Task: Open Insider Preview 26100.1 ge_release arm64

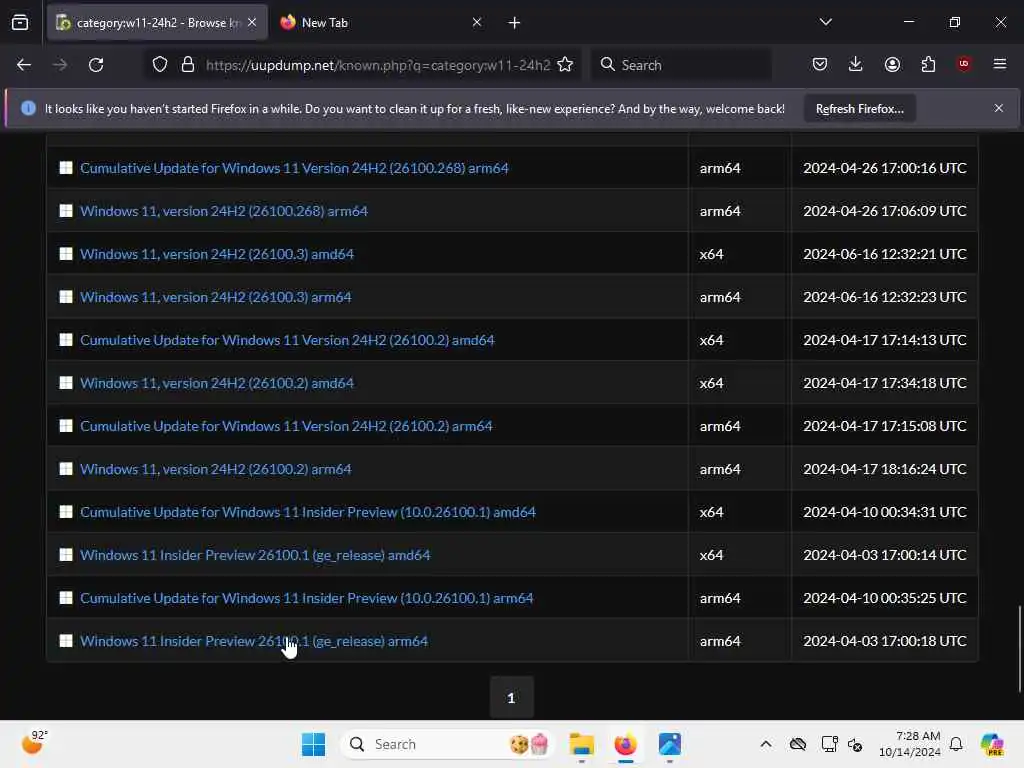Action: (x=253, y=641)
